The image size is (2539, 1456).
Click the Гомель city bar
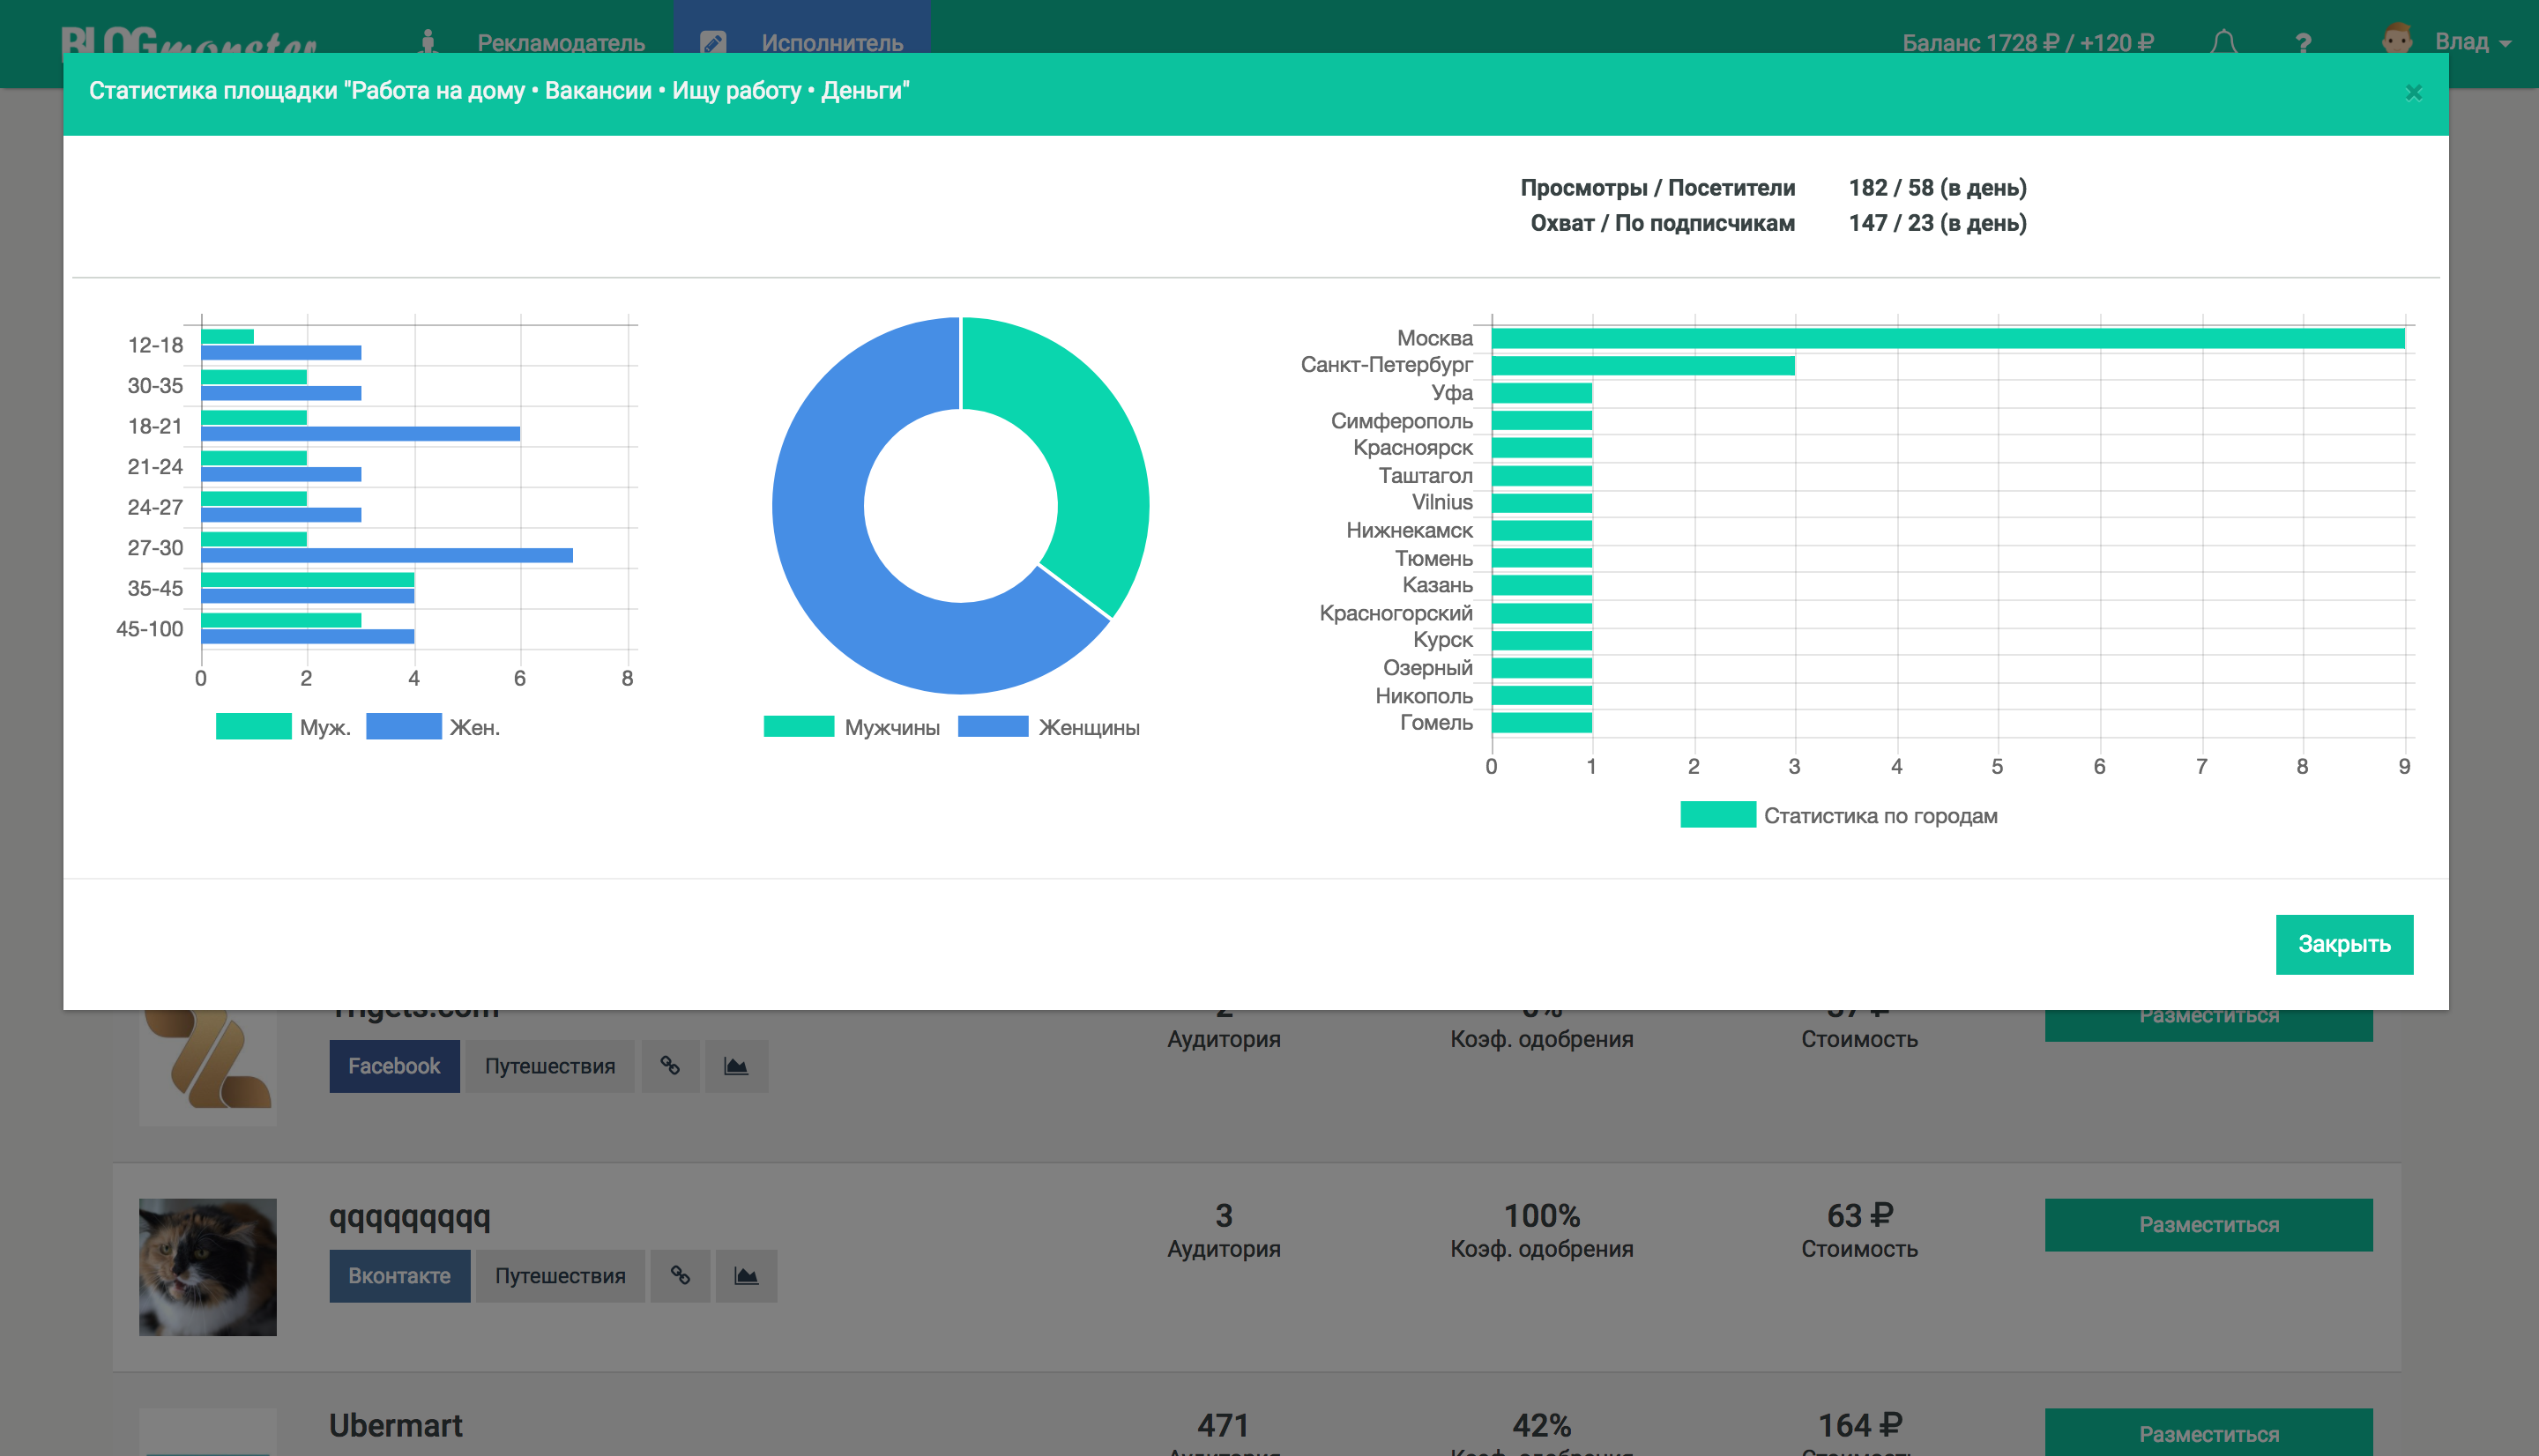(x=1542, y=722)
